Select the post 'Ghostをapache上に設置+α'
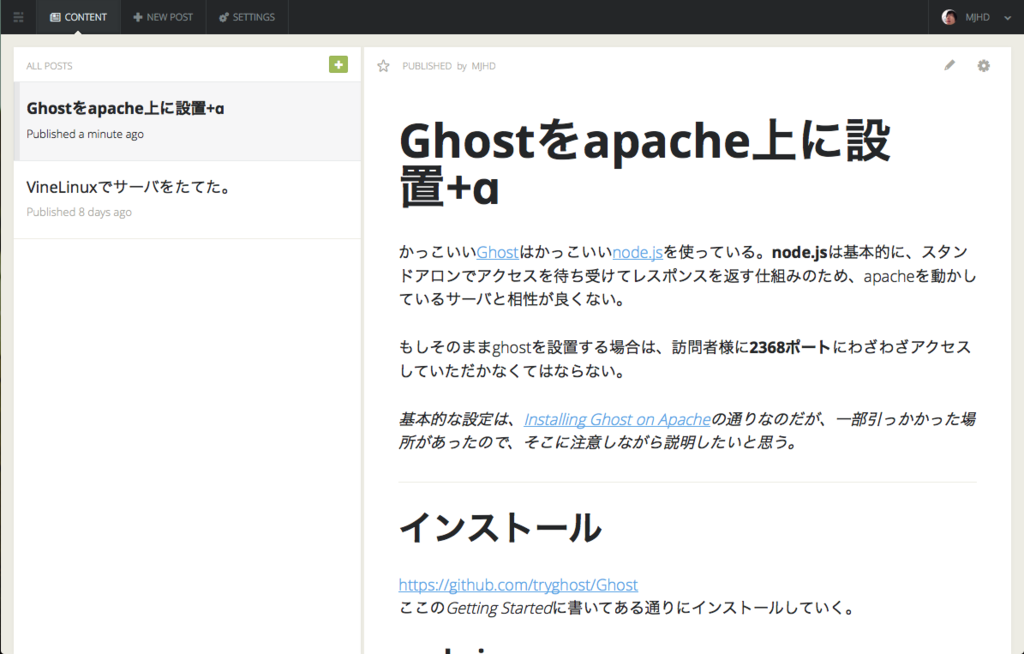The height and width of the screenshot is (654, 1024). [x=187, y=121]
